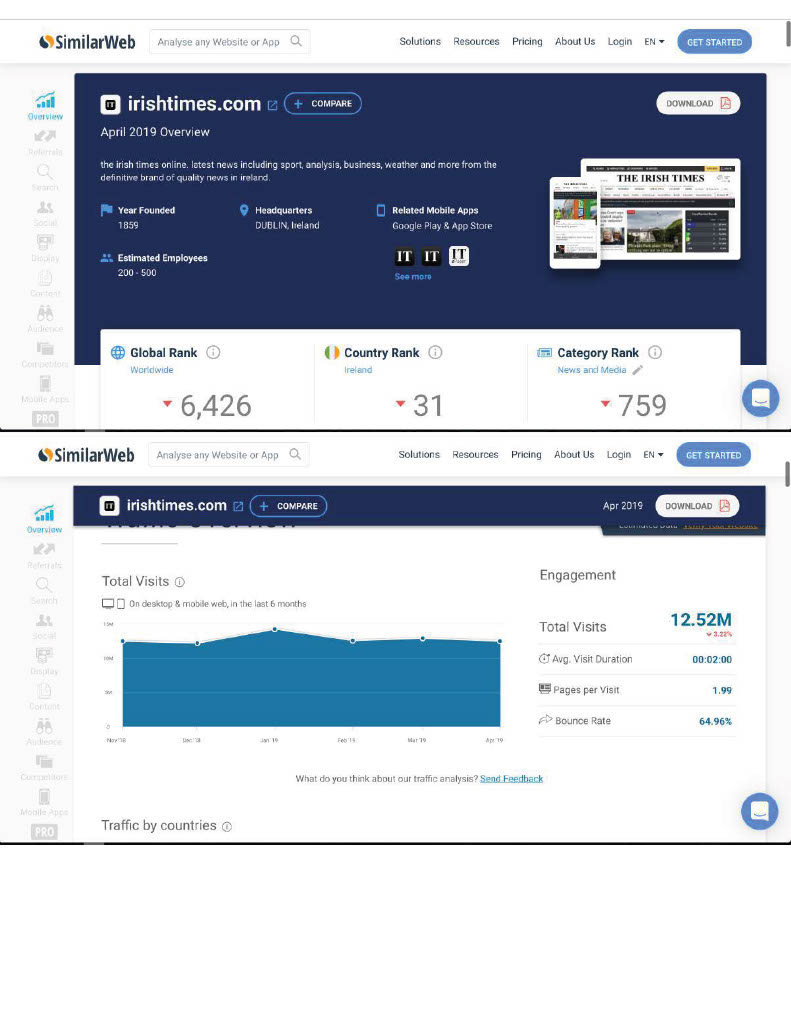The image size is (791, 1024).
Task: Click DOWNLOAD button beside Apr 2019
Action: point(697,505)
